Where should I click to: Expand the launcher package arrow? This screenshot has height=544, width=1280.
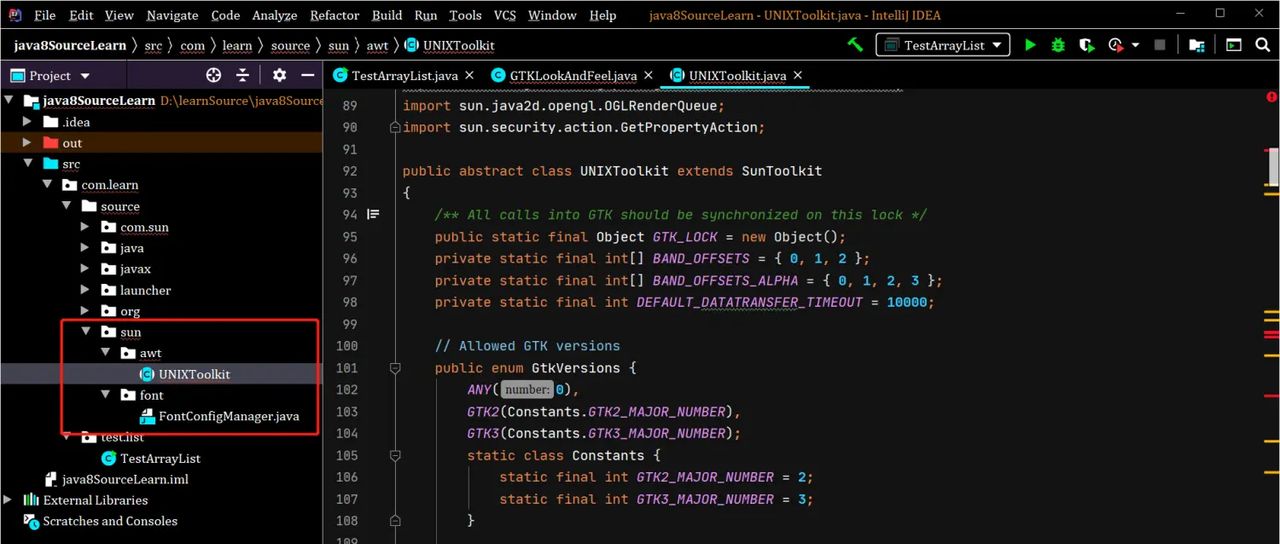(86, 290)
